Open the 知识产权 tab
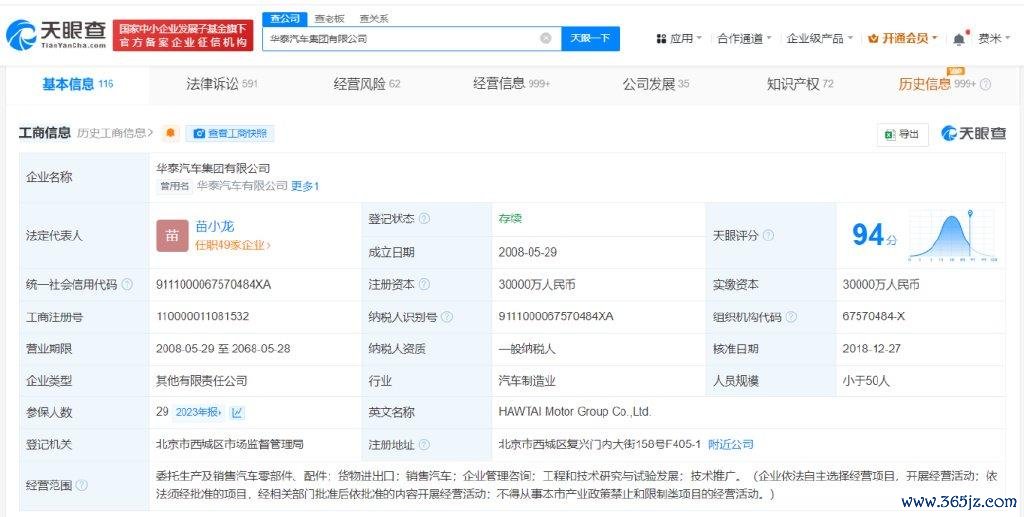 800,84
